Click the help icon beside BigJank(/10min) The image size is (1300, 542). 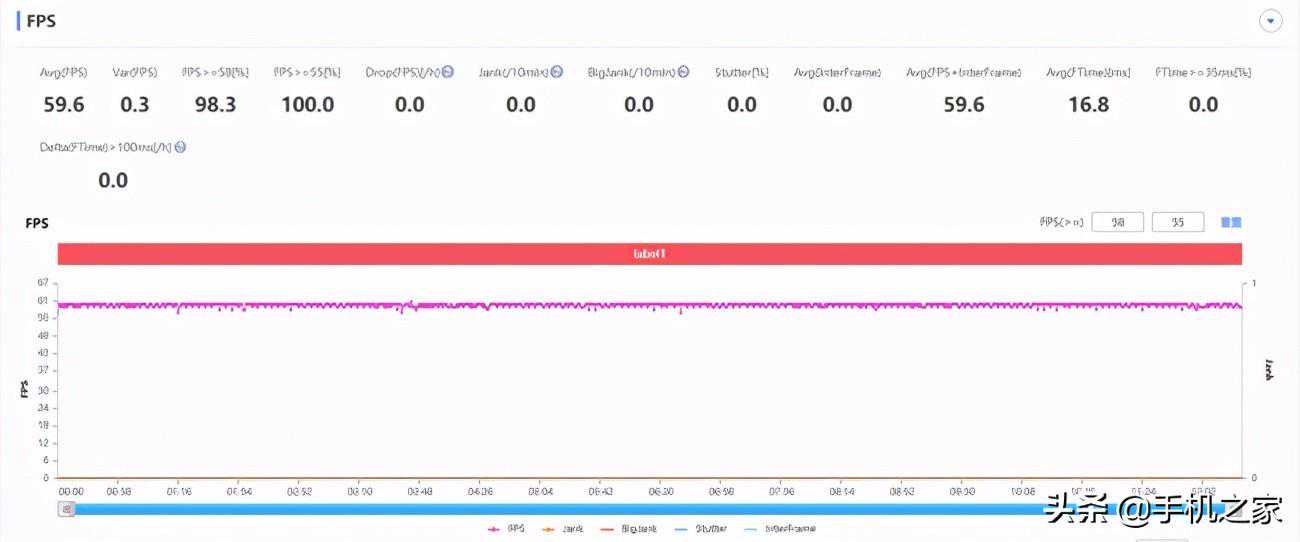point(683,72)
